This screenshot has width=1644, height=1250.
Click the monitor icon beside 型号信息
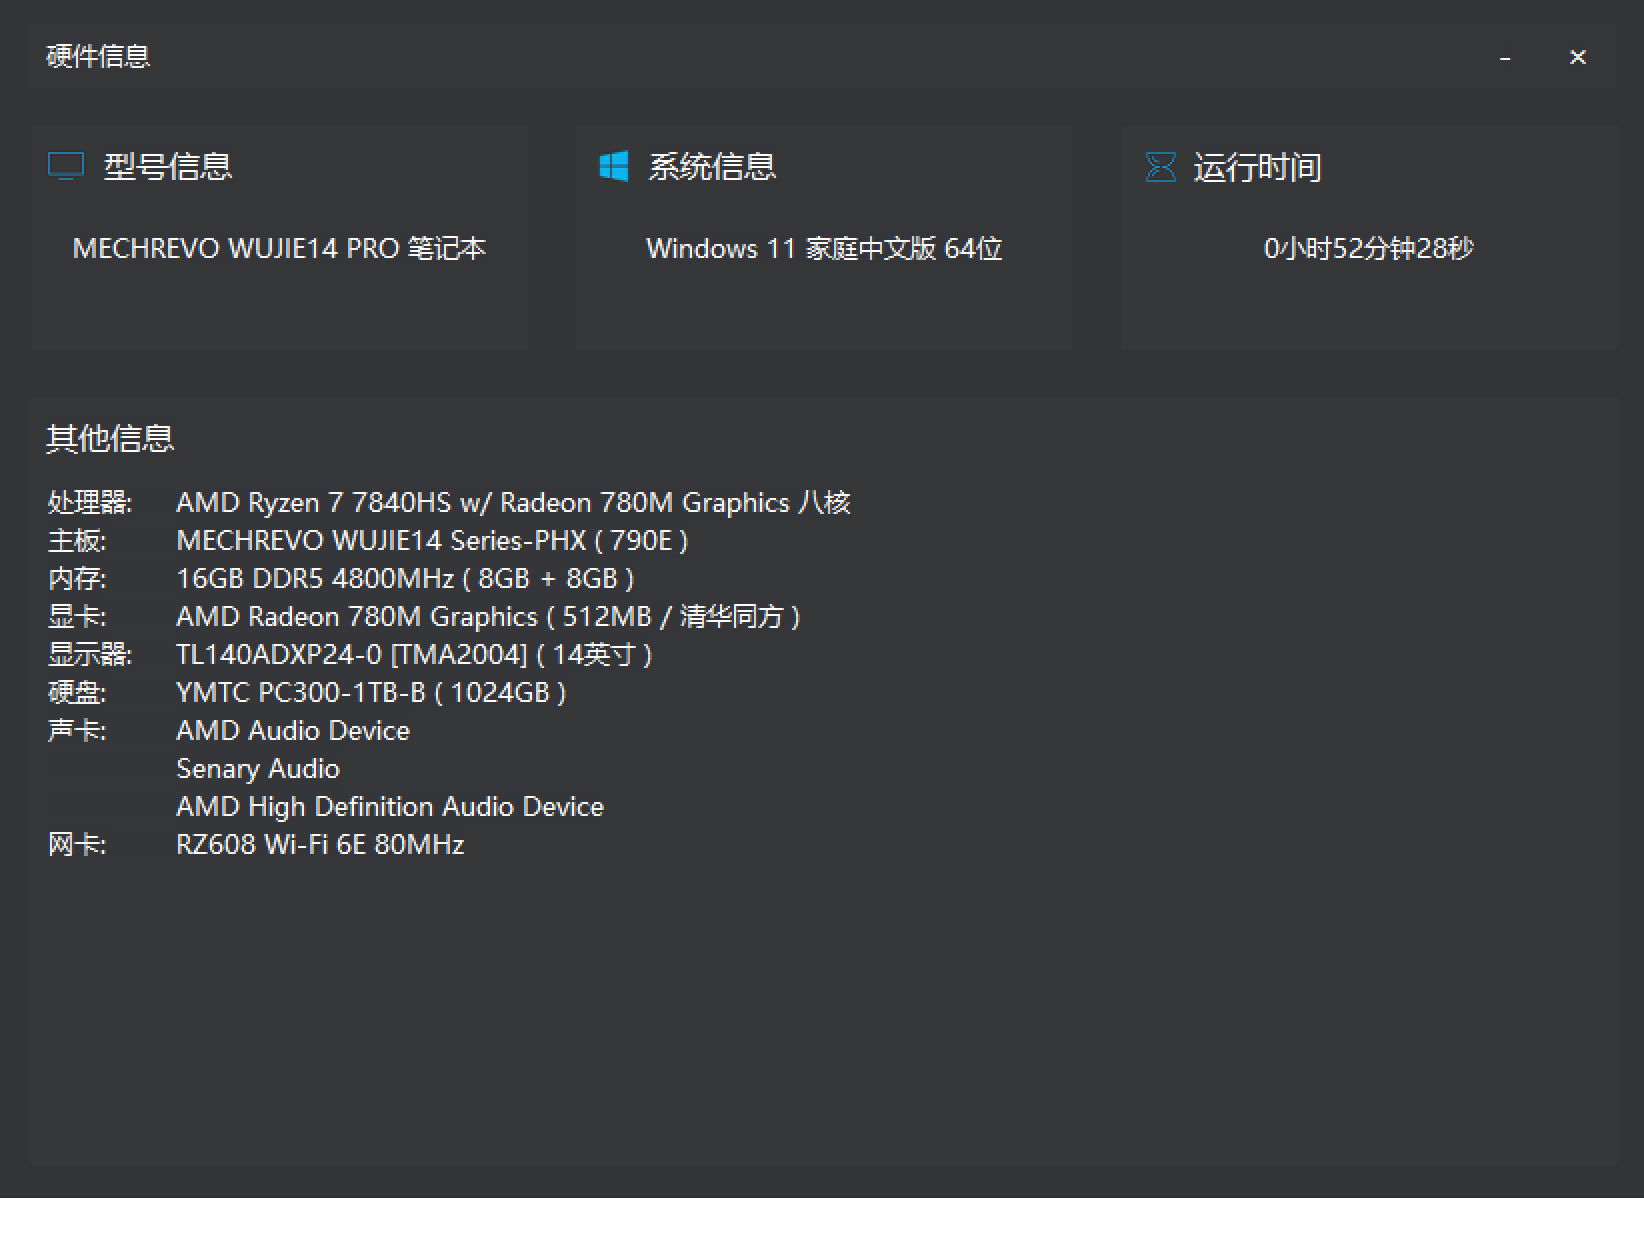pyautogui.click(x=66, y=166)
